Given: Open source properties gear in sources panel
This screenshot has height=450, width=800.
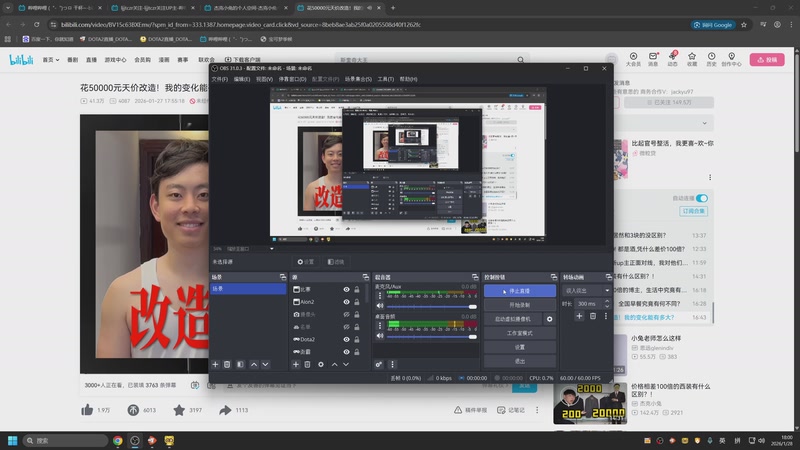Looking at the screenshot, I should point(321,364).
